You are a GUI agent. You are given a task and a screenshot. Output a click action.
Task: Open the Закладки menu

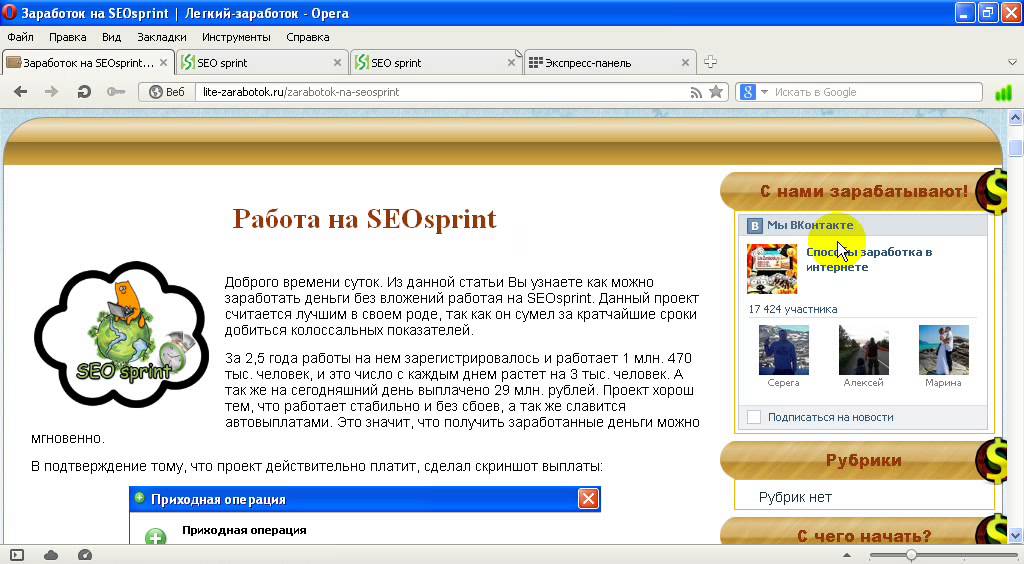[x=161, y=37]
